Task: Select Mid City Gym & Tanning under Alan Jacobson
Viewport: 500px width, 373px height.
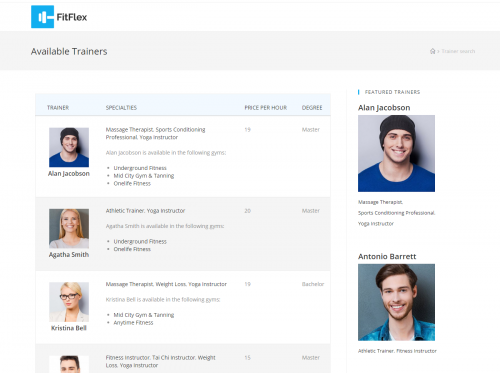Action: click(x=144, y=176)
